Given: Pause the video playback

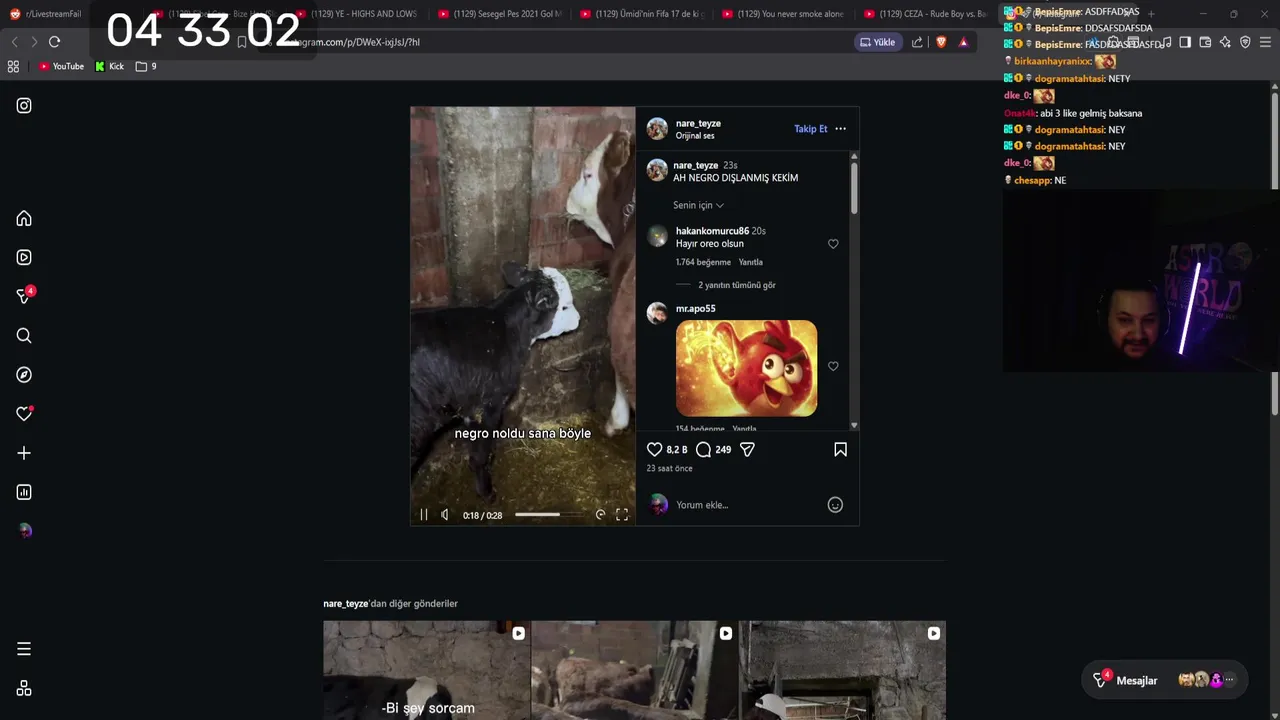Looking at the screenshot, I should pyautogui.click(x=423, y=515).
